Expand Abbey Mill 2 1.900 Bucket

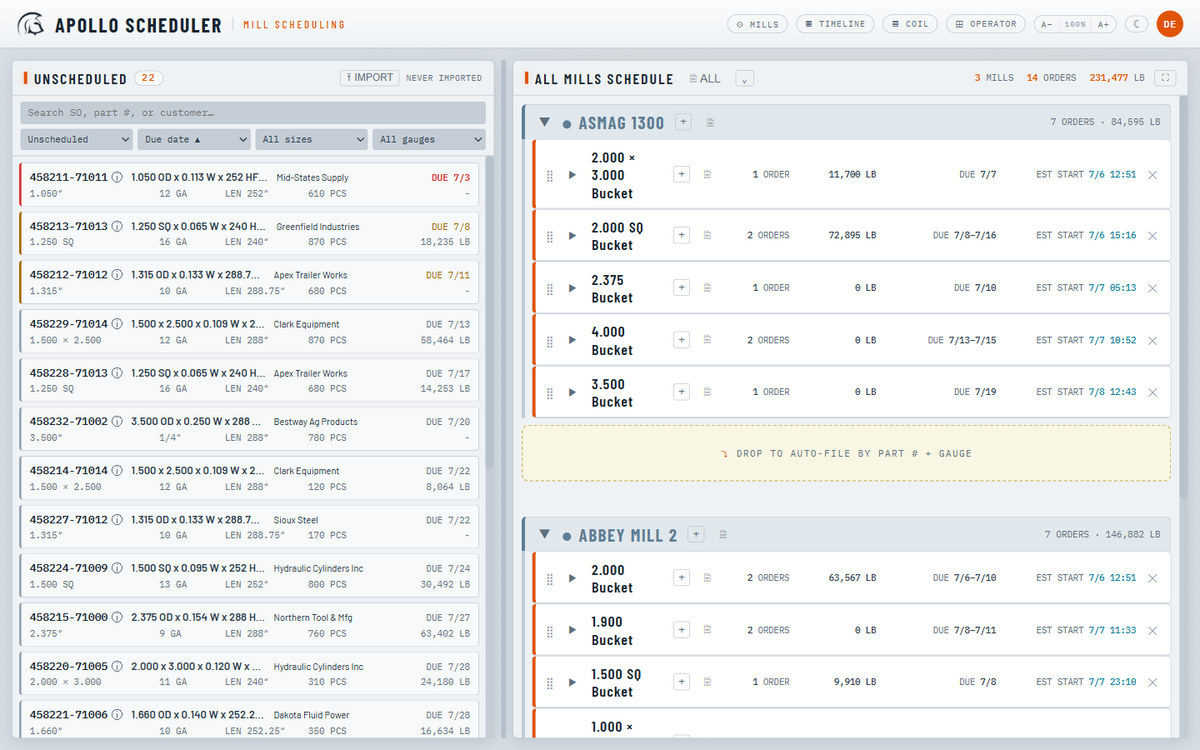coord(572,630)
